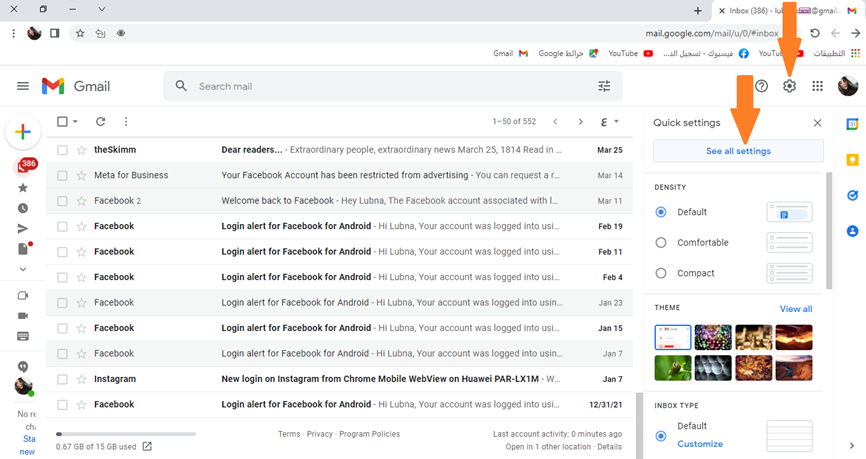The width and height of the screenshot is (866, 459).
Task: Click View all themes link
Action: [x=796, y=309]
